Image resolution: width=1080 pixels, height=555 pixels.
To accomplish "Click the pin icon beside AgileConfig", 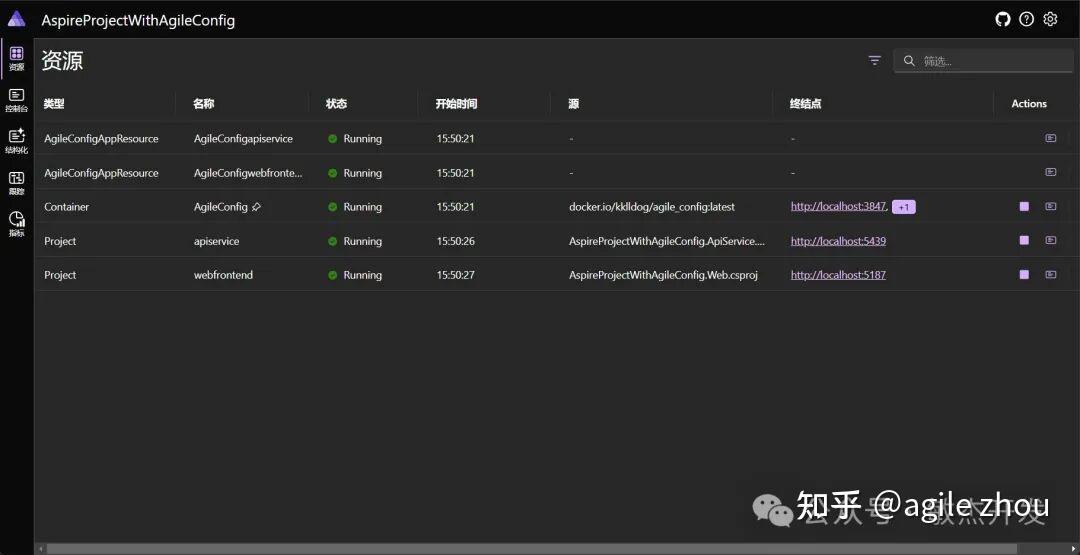I will pyautogui.click(x=256, y=207).
